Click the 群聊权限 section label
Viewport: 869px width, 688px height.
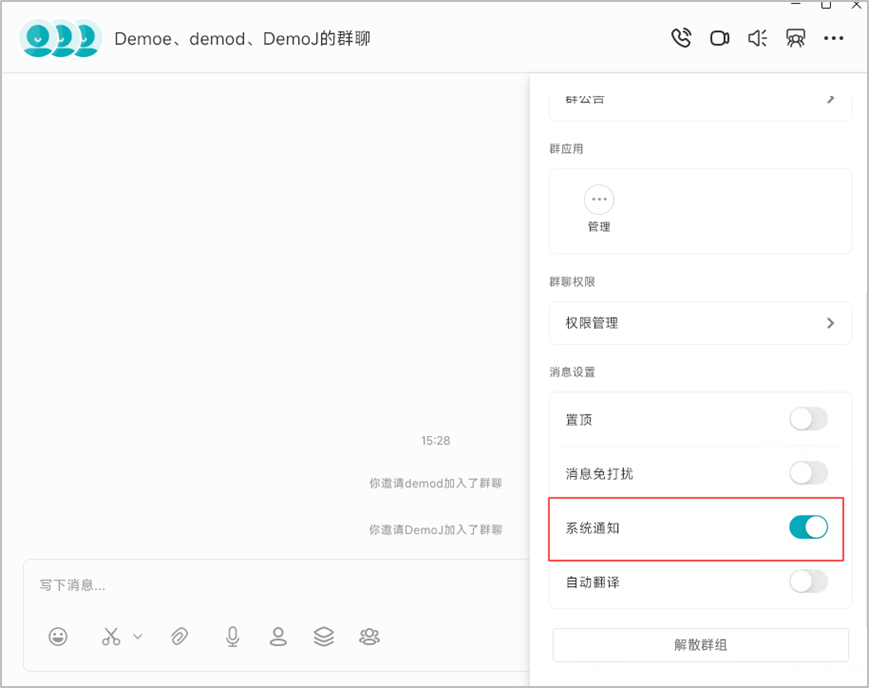coord(572,282)
